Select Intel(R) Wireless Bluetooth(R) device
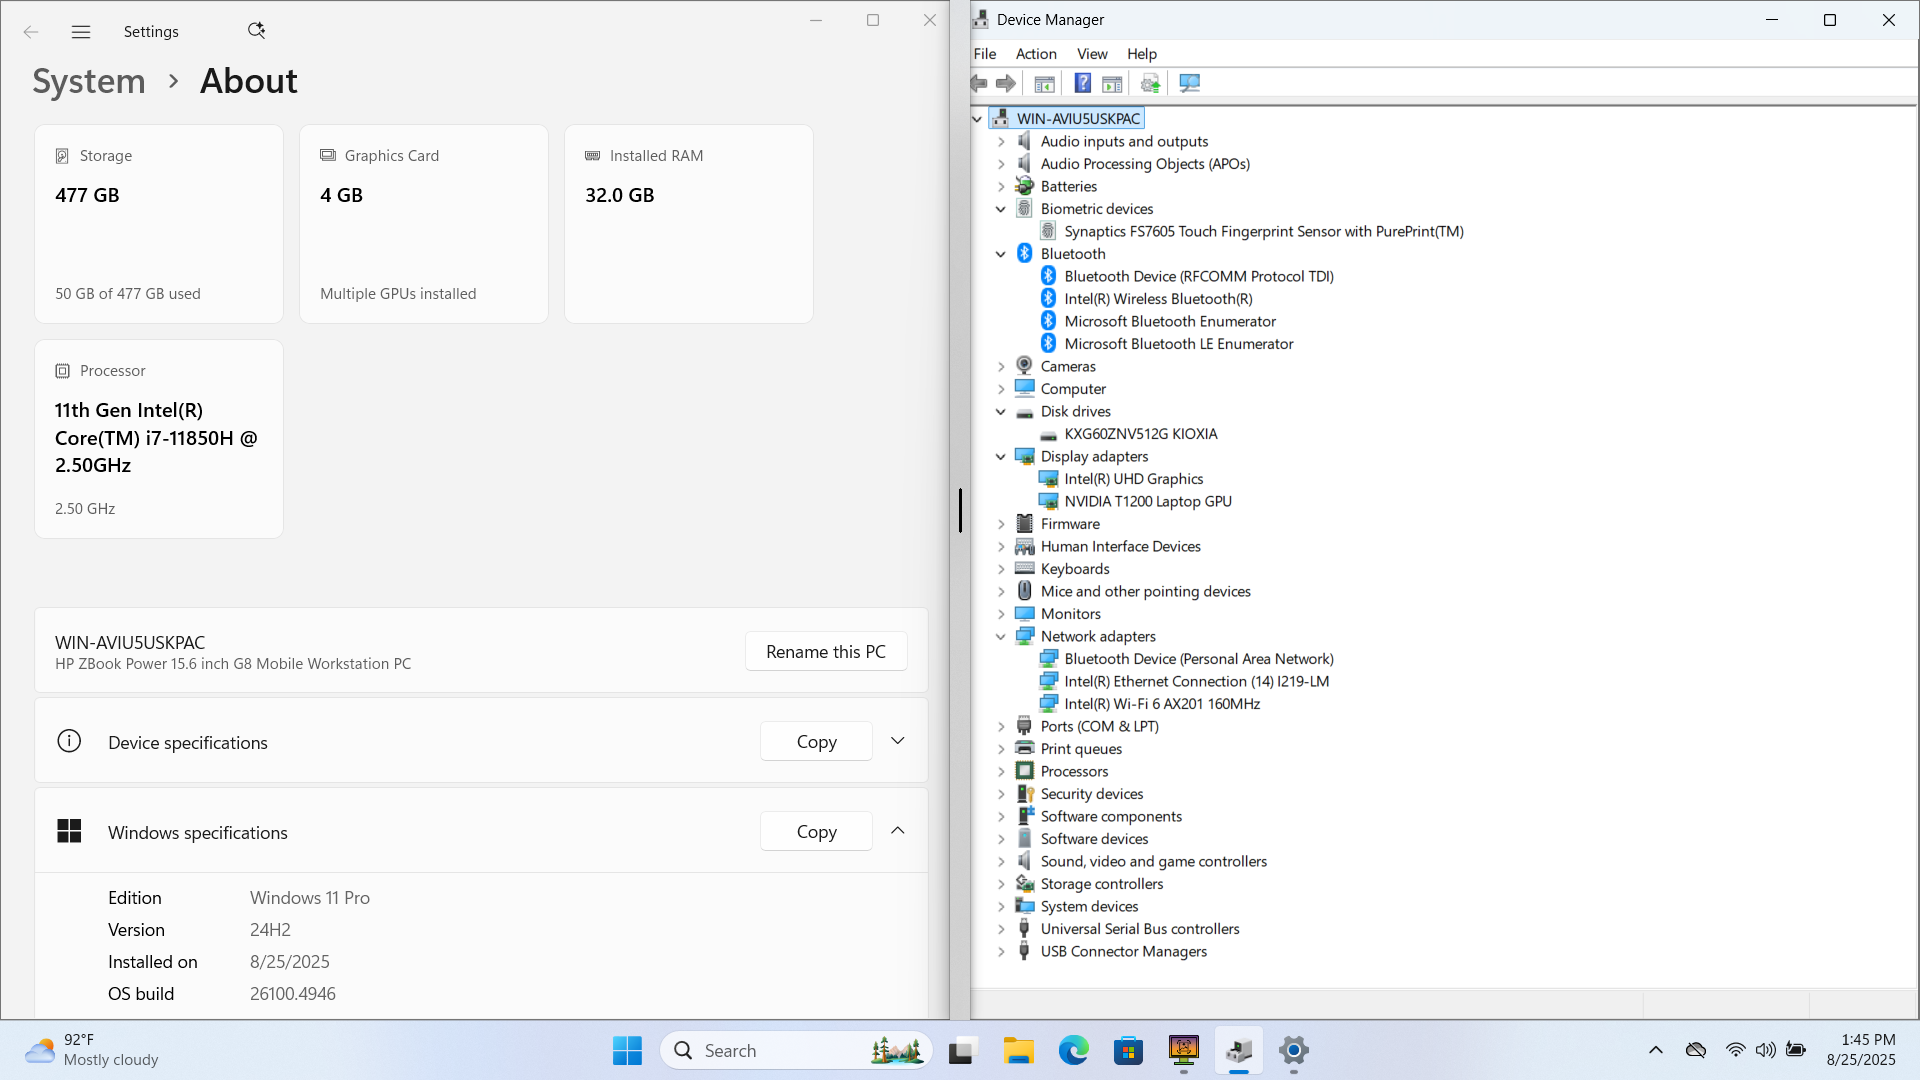Image resolution: width=1920 pixels, height=1080 pixels. pyautogui.click(x=1158, y=299)
